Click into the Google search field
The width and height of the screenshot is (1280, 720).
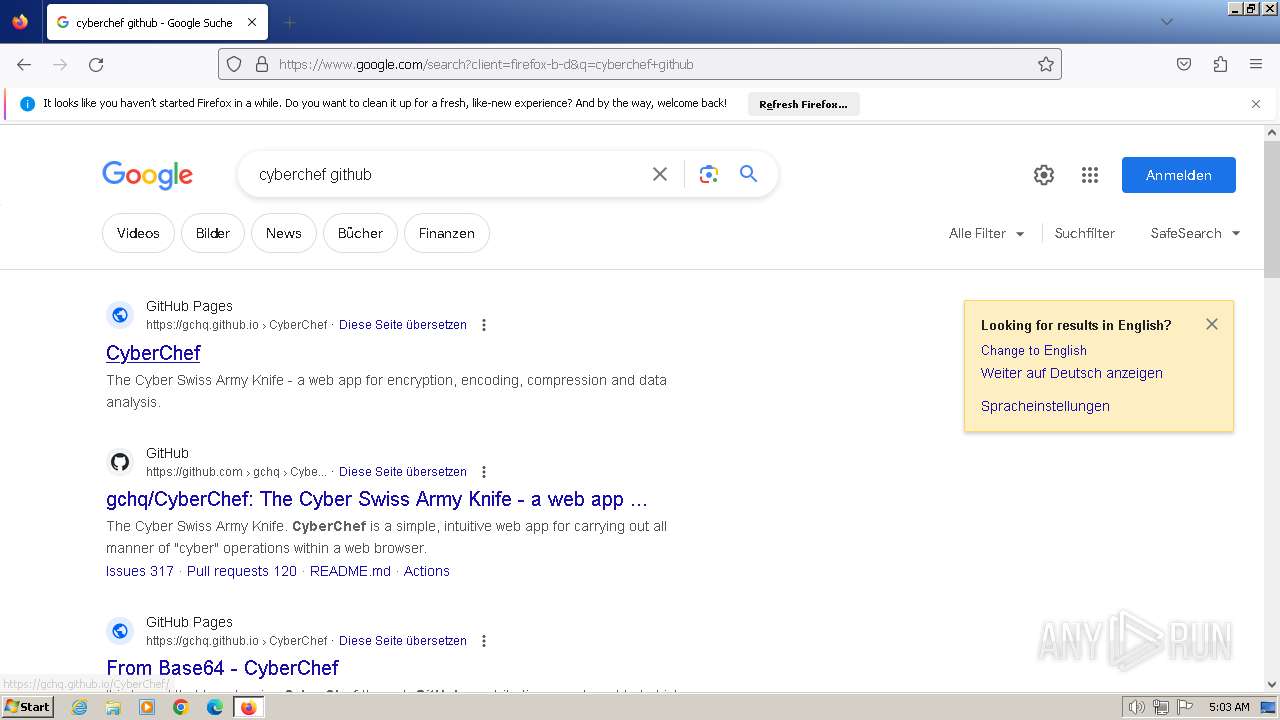pos(450,174)
